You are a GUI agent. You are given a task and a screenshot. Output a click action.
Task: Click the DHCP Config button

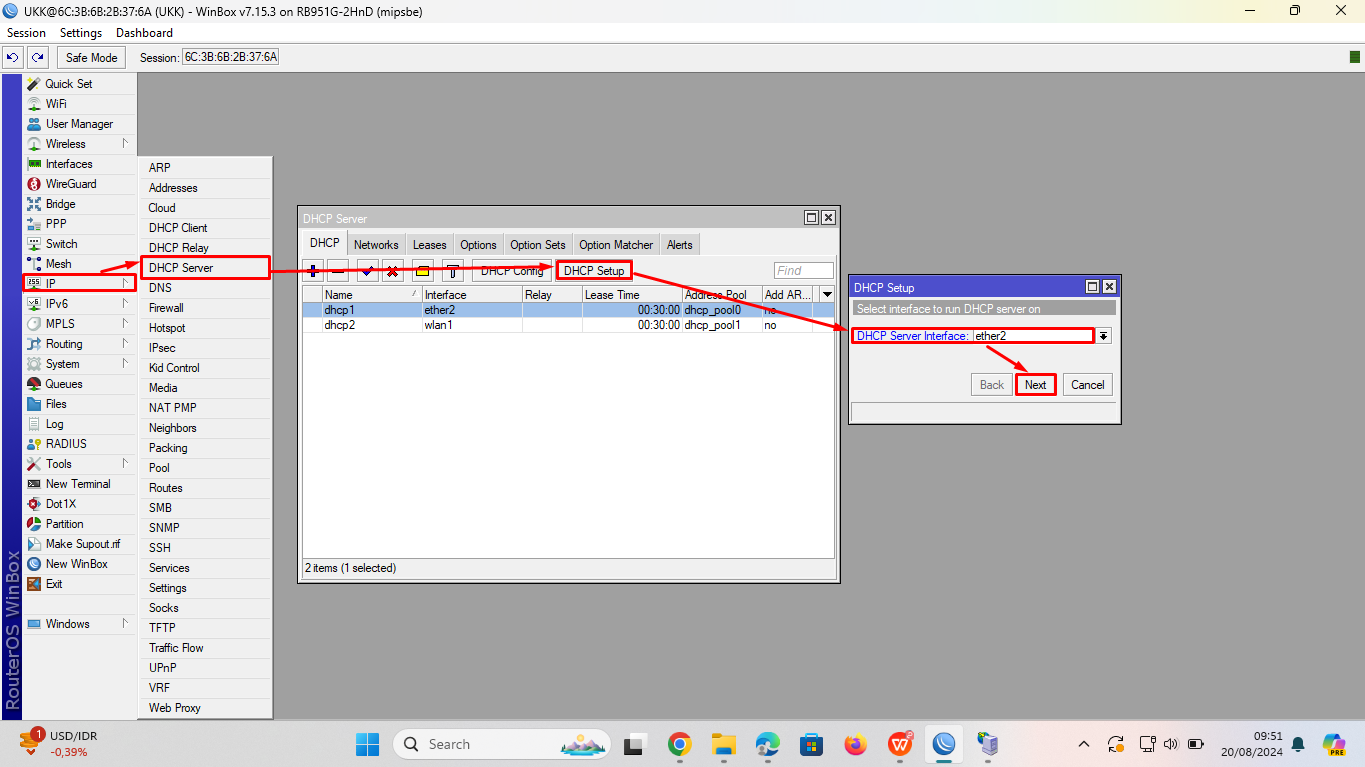coord(513,271)
